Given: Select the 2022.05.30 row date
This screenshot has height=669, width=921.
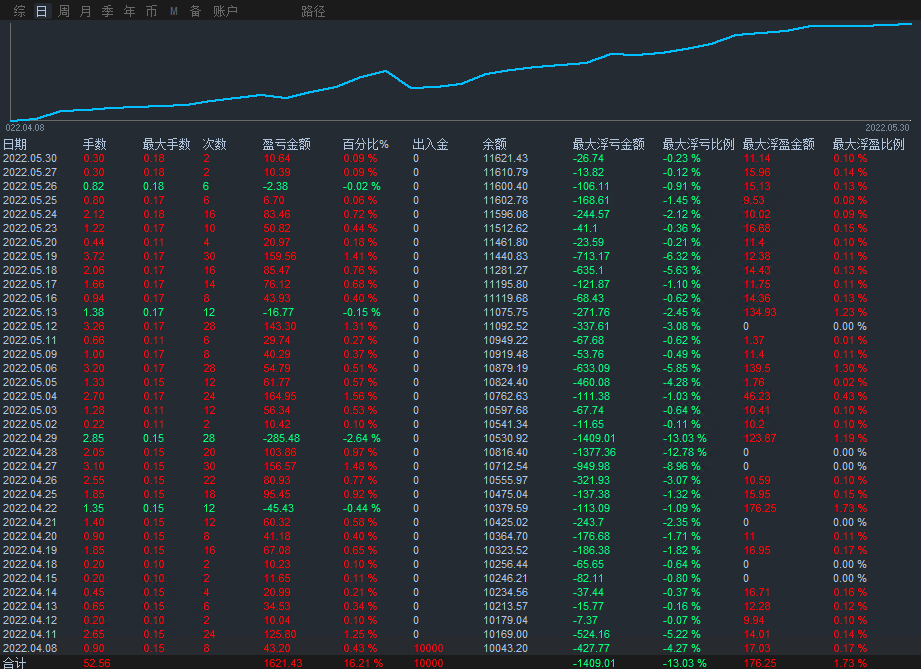Looking at the screenshot, I should [x=30, y=158].
